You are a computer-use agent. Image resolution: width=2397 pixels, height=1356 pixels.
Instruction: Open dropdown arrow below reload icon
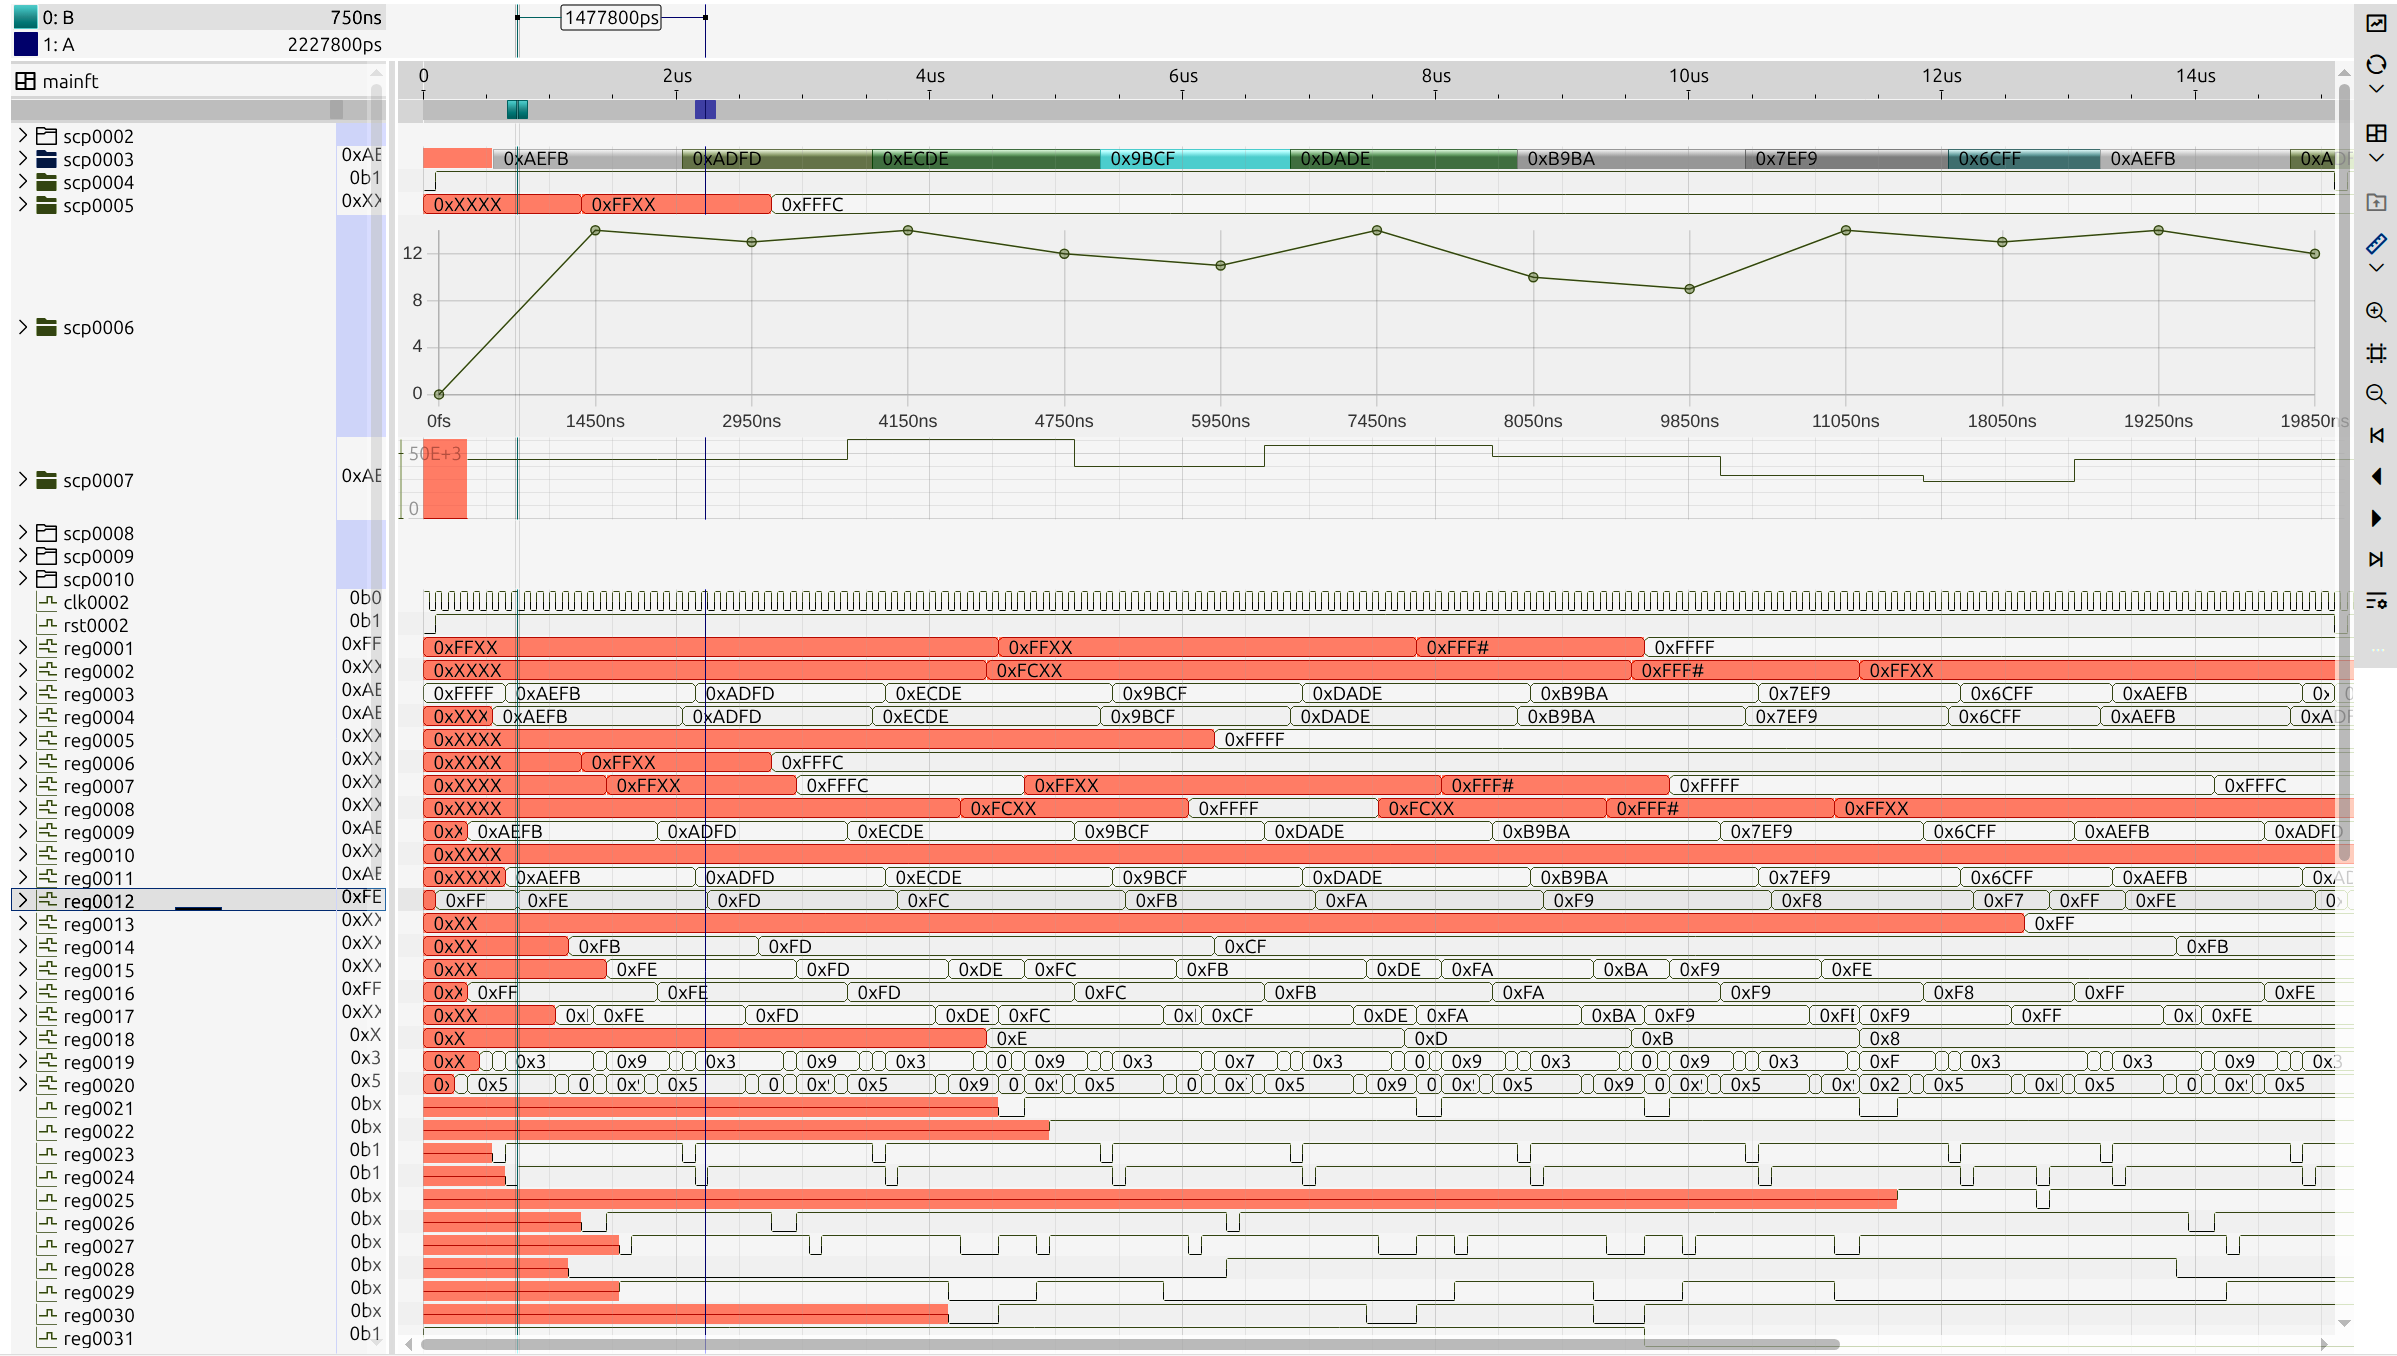2376,90
